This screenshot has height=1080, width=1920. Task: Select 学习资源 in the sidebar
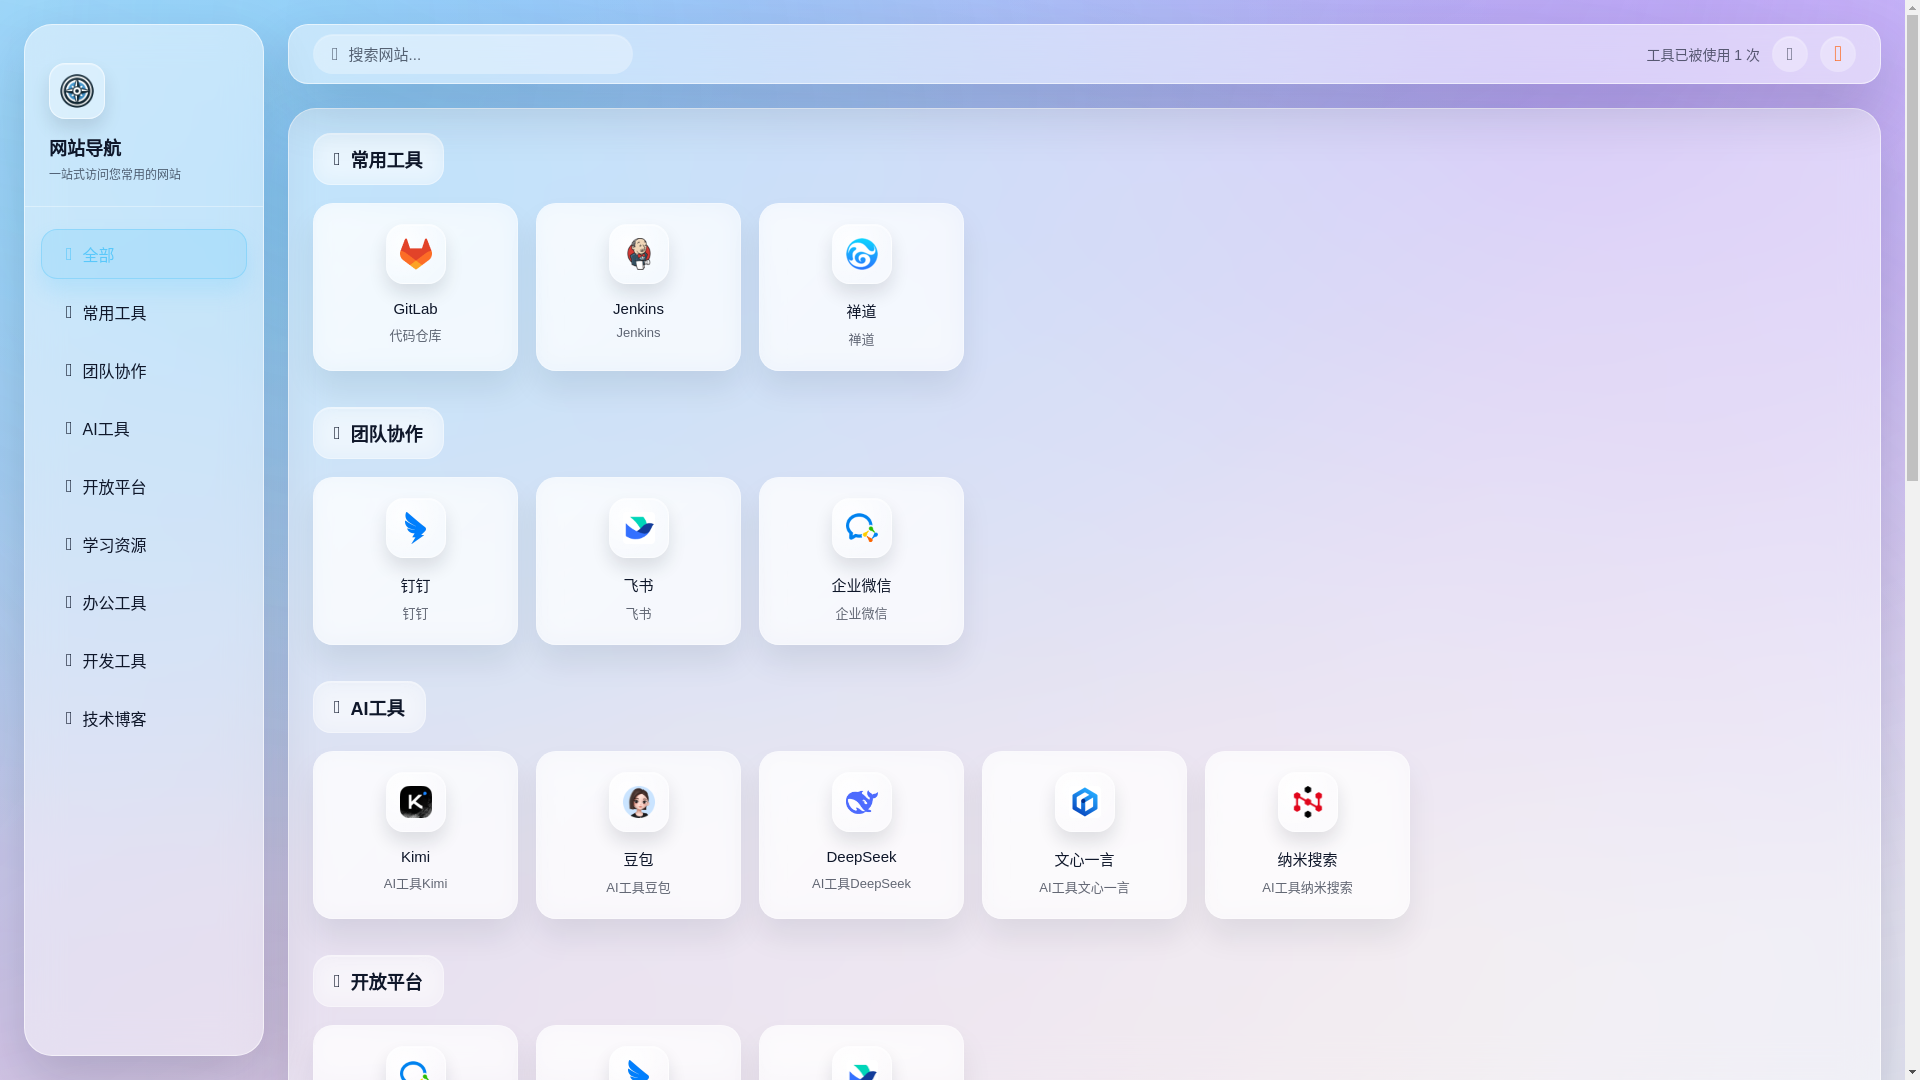pos(144,544)
